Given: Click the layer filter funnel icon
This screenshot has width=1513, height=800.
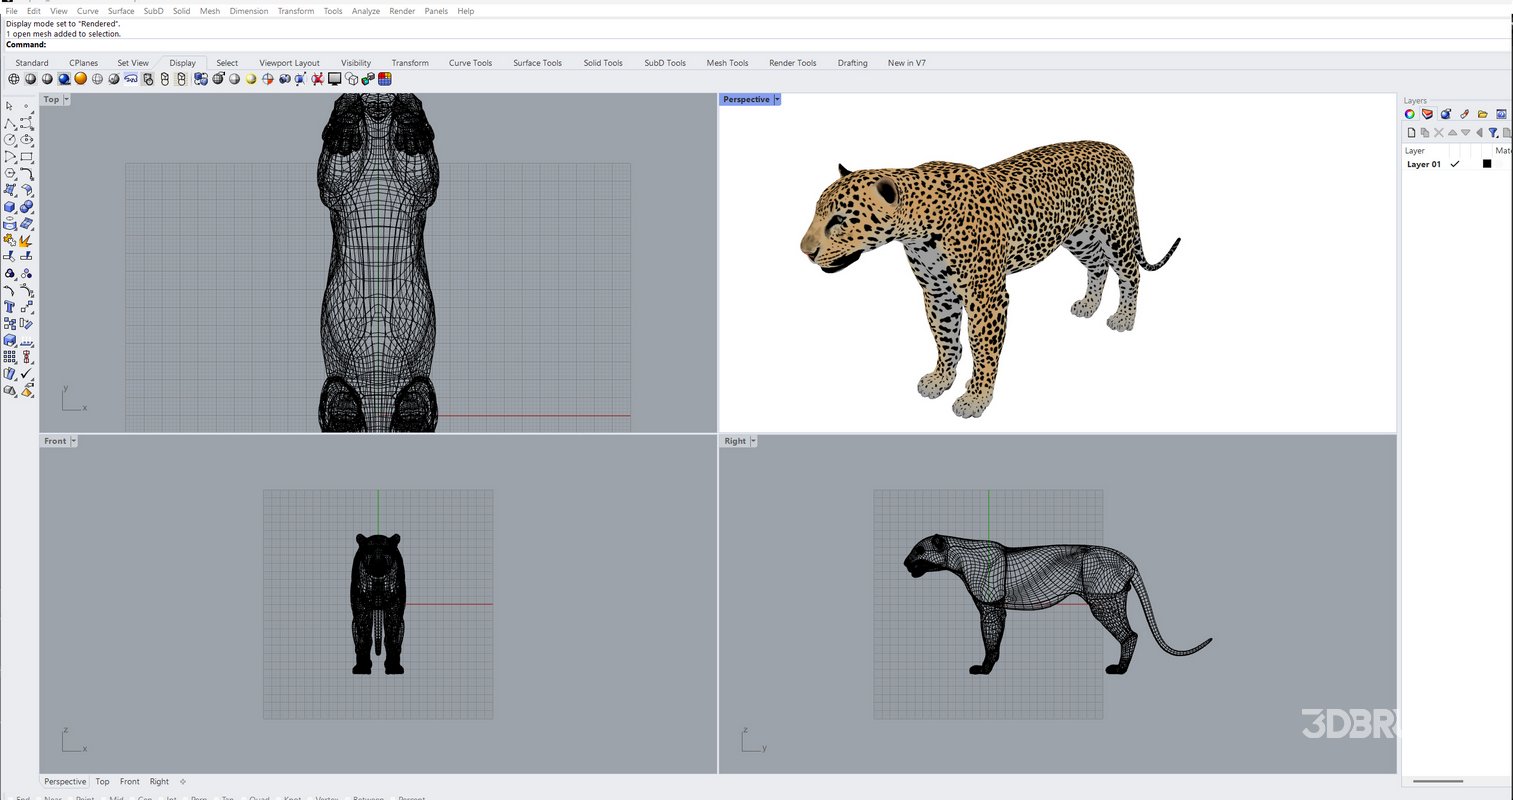Looking at the screenshot, I should click(1493, 132).
